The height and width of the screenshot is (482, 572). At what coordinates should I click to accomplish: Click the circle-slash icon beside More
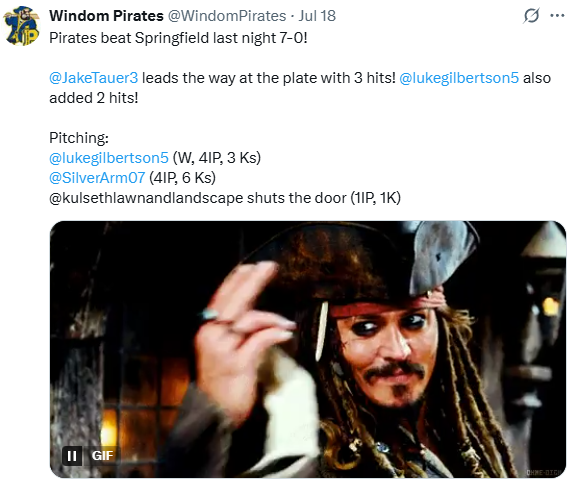point(531,16)
